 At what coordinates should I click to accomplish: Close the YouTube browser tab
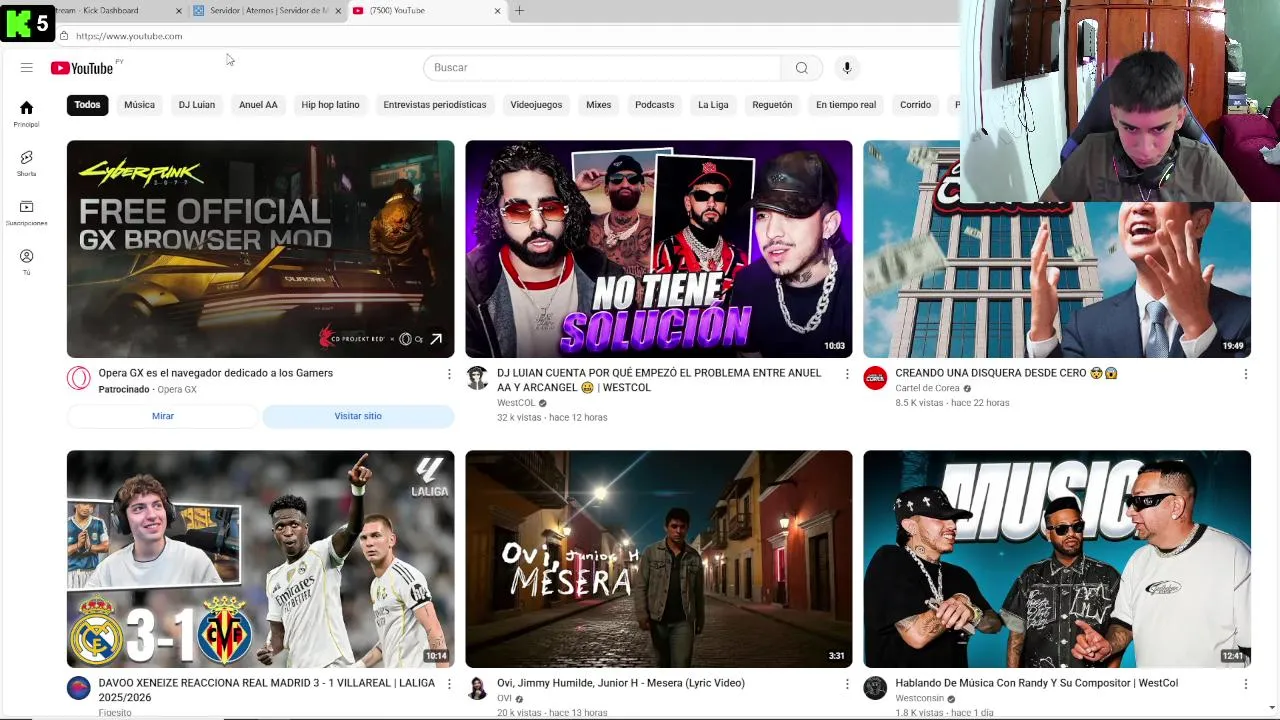[x=497, y=11]
